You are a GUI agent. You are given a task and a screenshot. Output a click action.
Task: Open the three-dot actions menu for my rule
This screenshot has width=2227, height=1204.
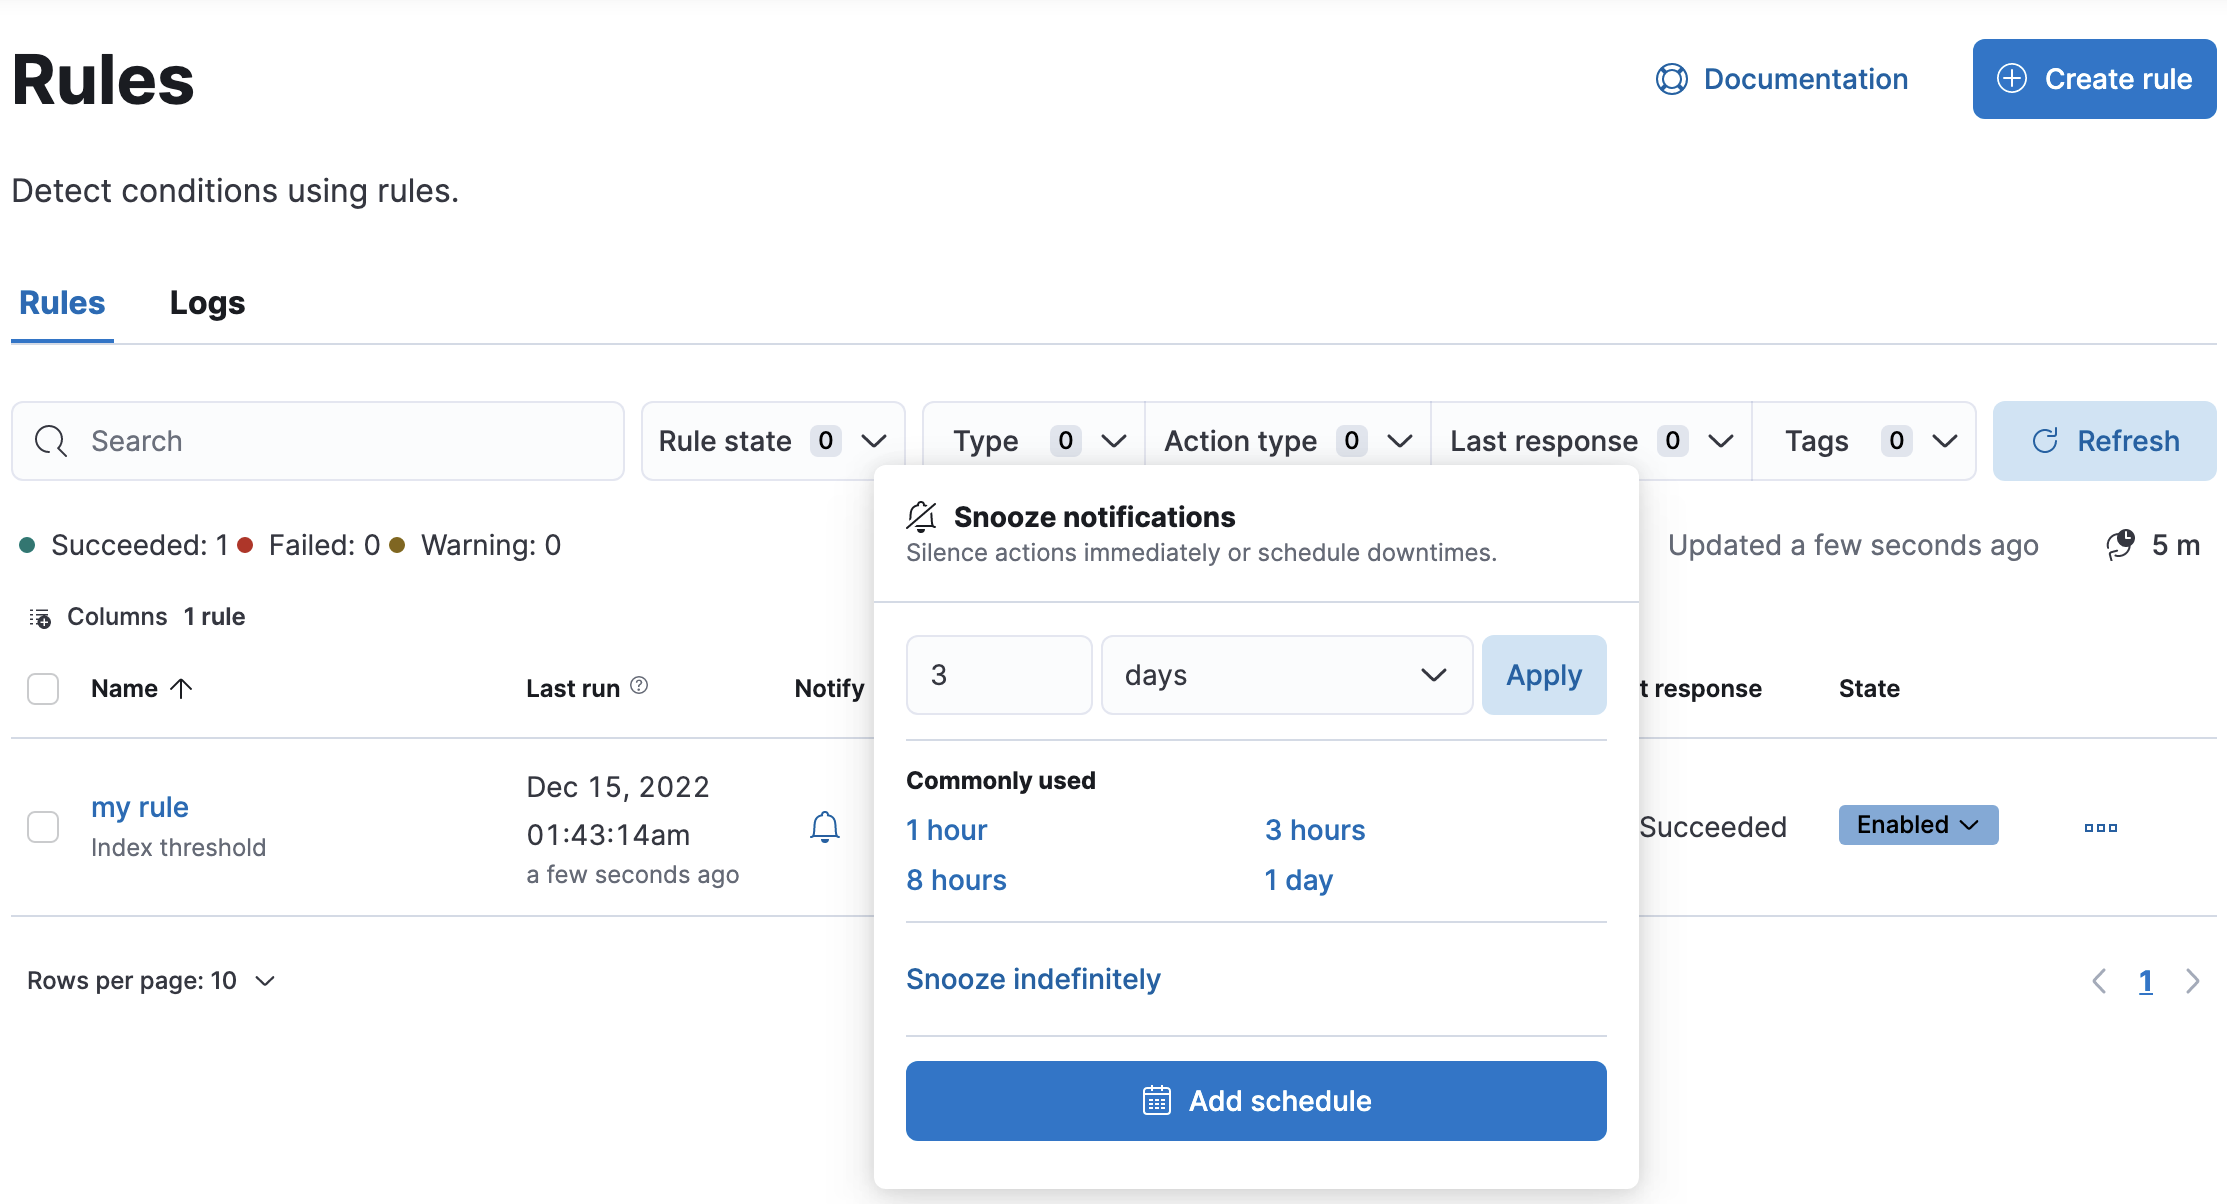click(x=2101, y=827)
